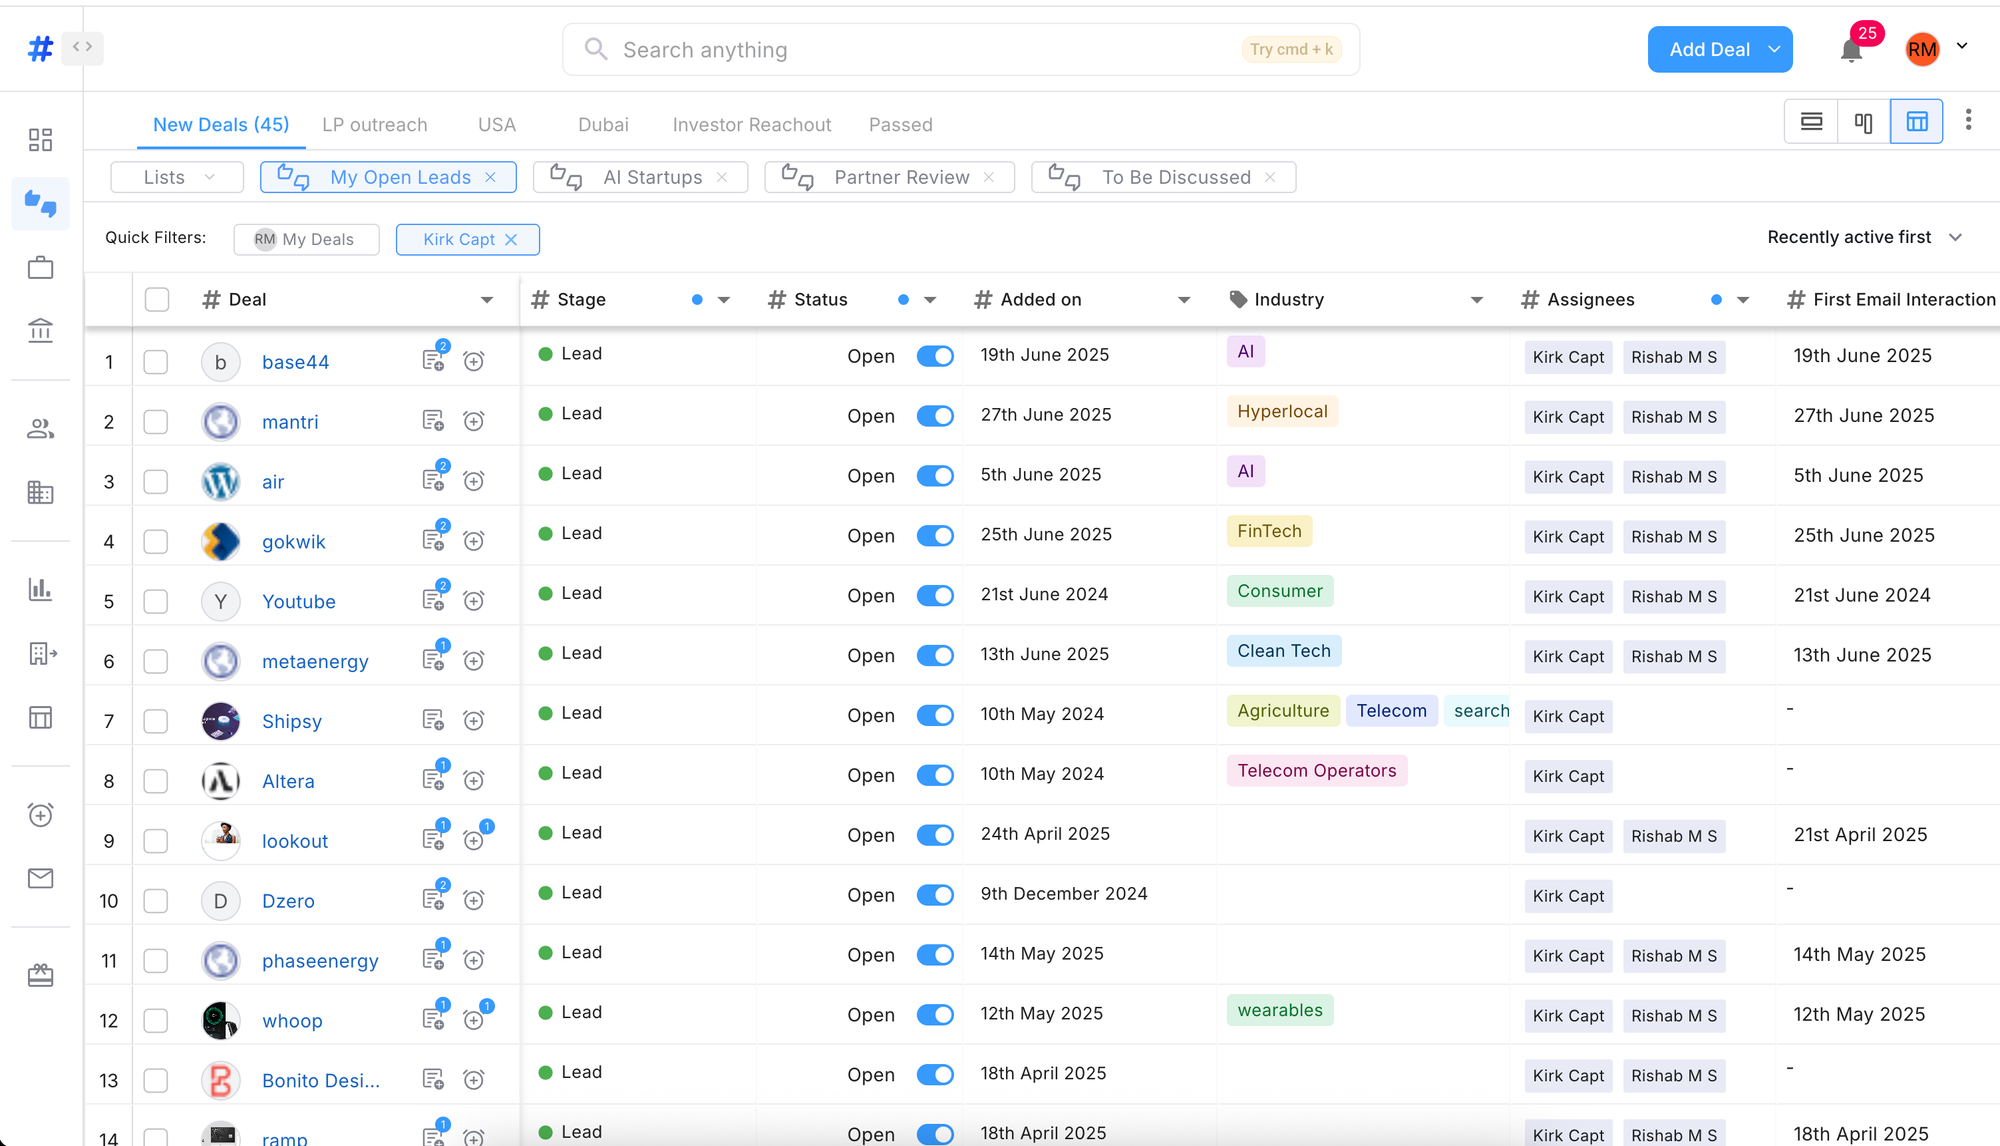Screen dimensions: 2000x1146
Task: Remove the Kirk Capt quick filter
Action: 511,240
